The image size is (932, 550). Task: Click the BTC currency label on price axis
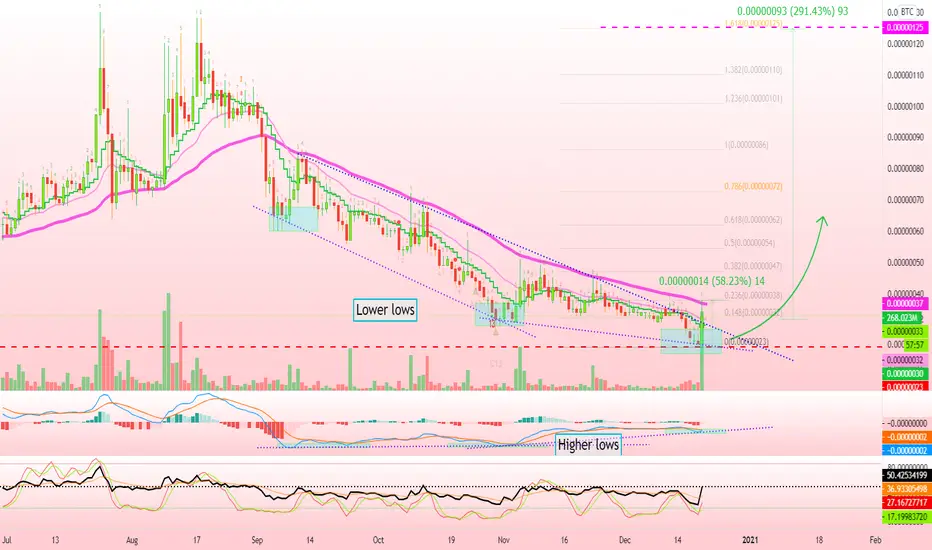(x=908, y=12)
